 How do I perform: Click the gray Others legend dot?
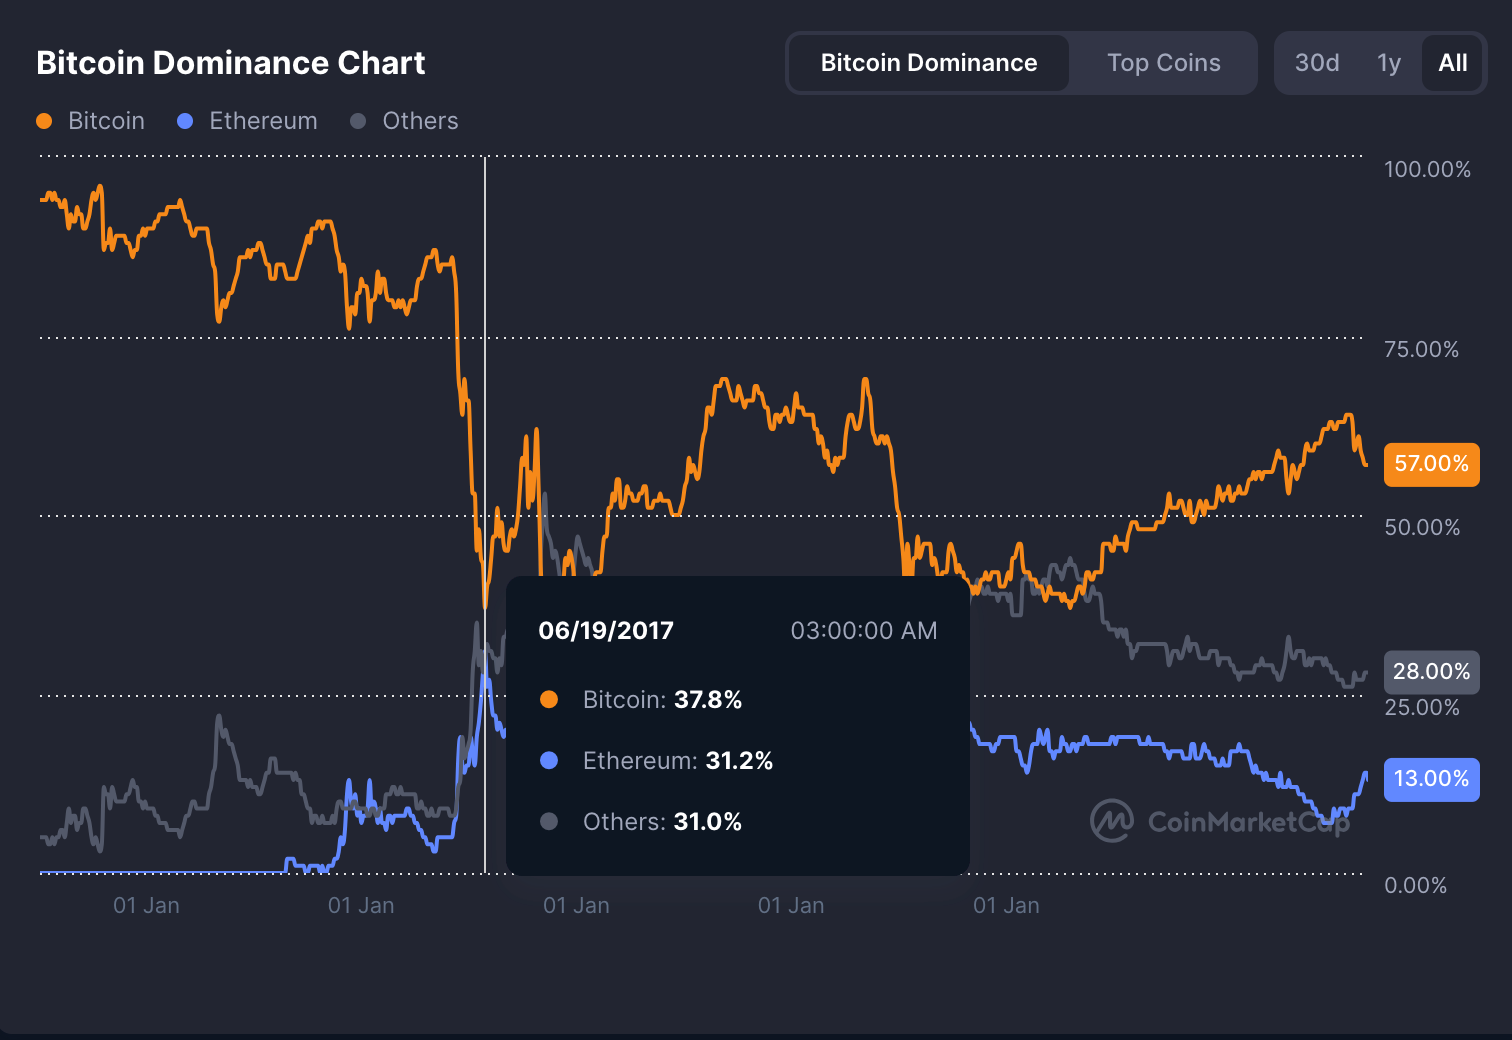click(358, 120)
